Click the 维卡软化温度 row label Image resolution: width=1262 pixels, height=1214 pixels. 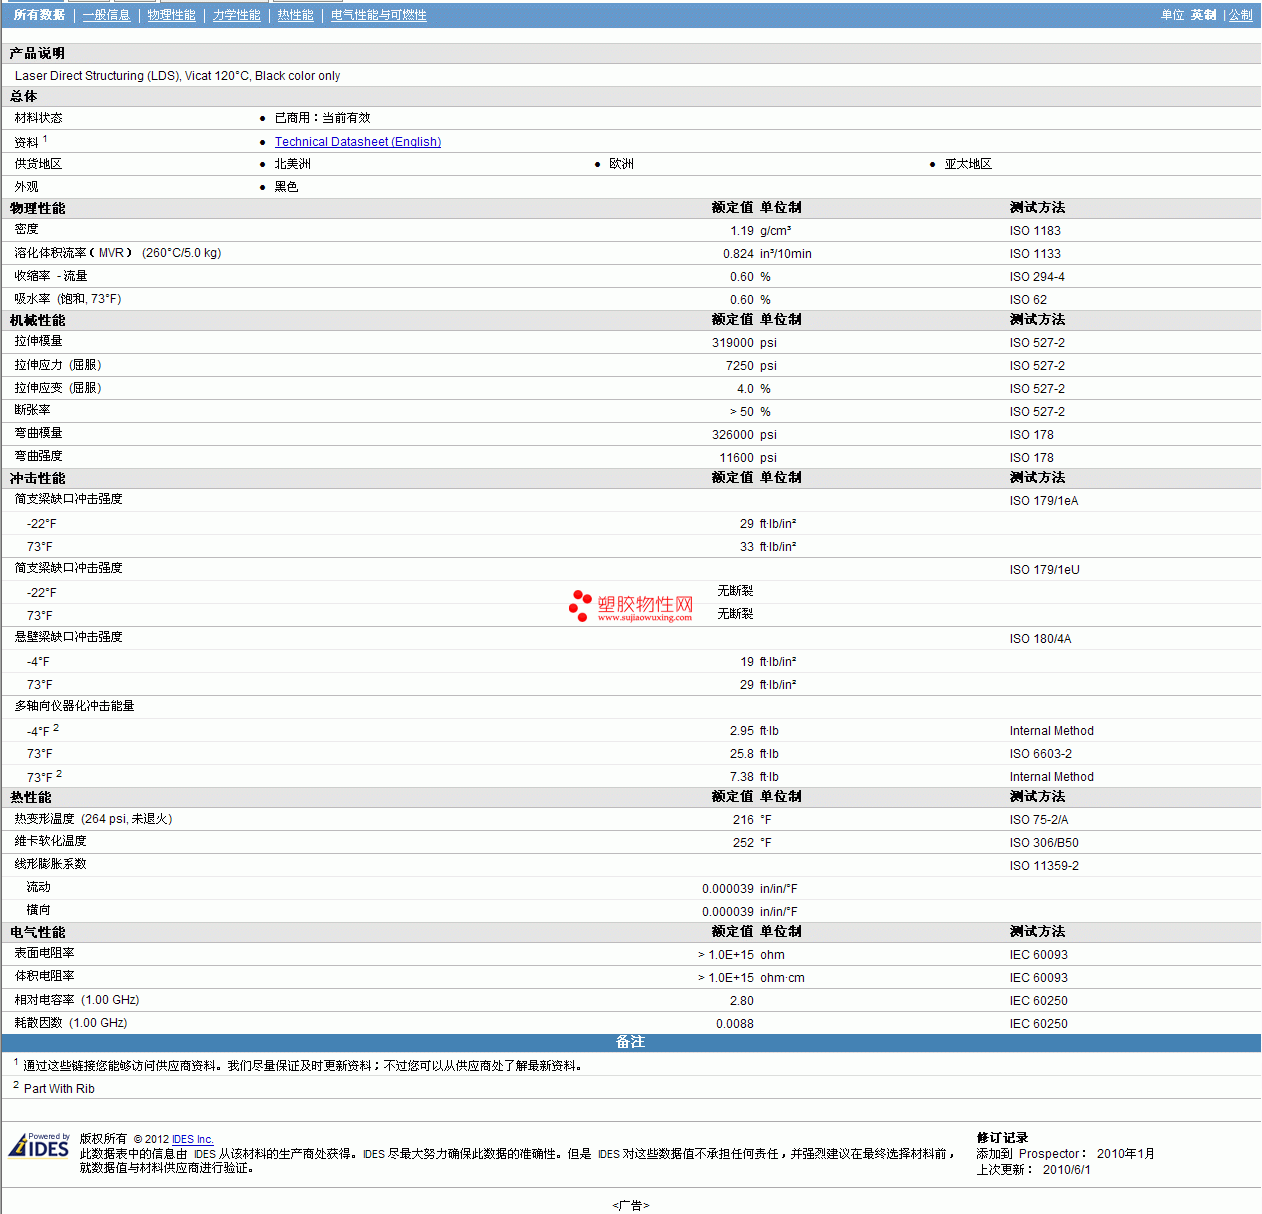click(x=50, y=841)
